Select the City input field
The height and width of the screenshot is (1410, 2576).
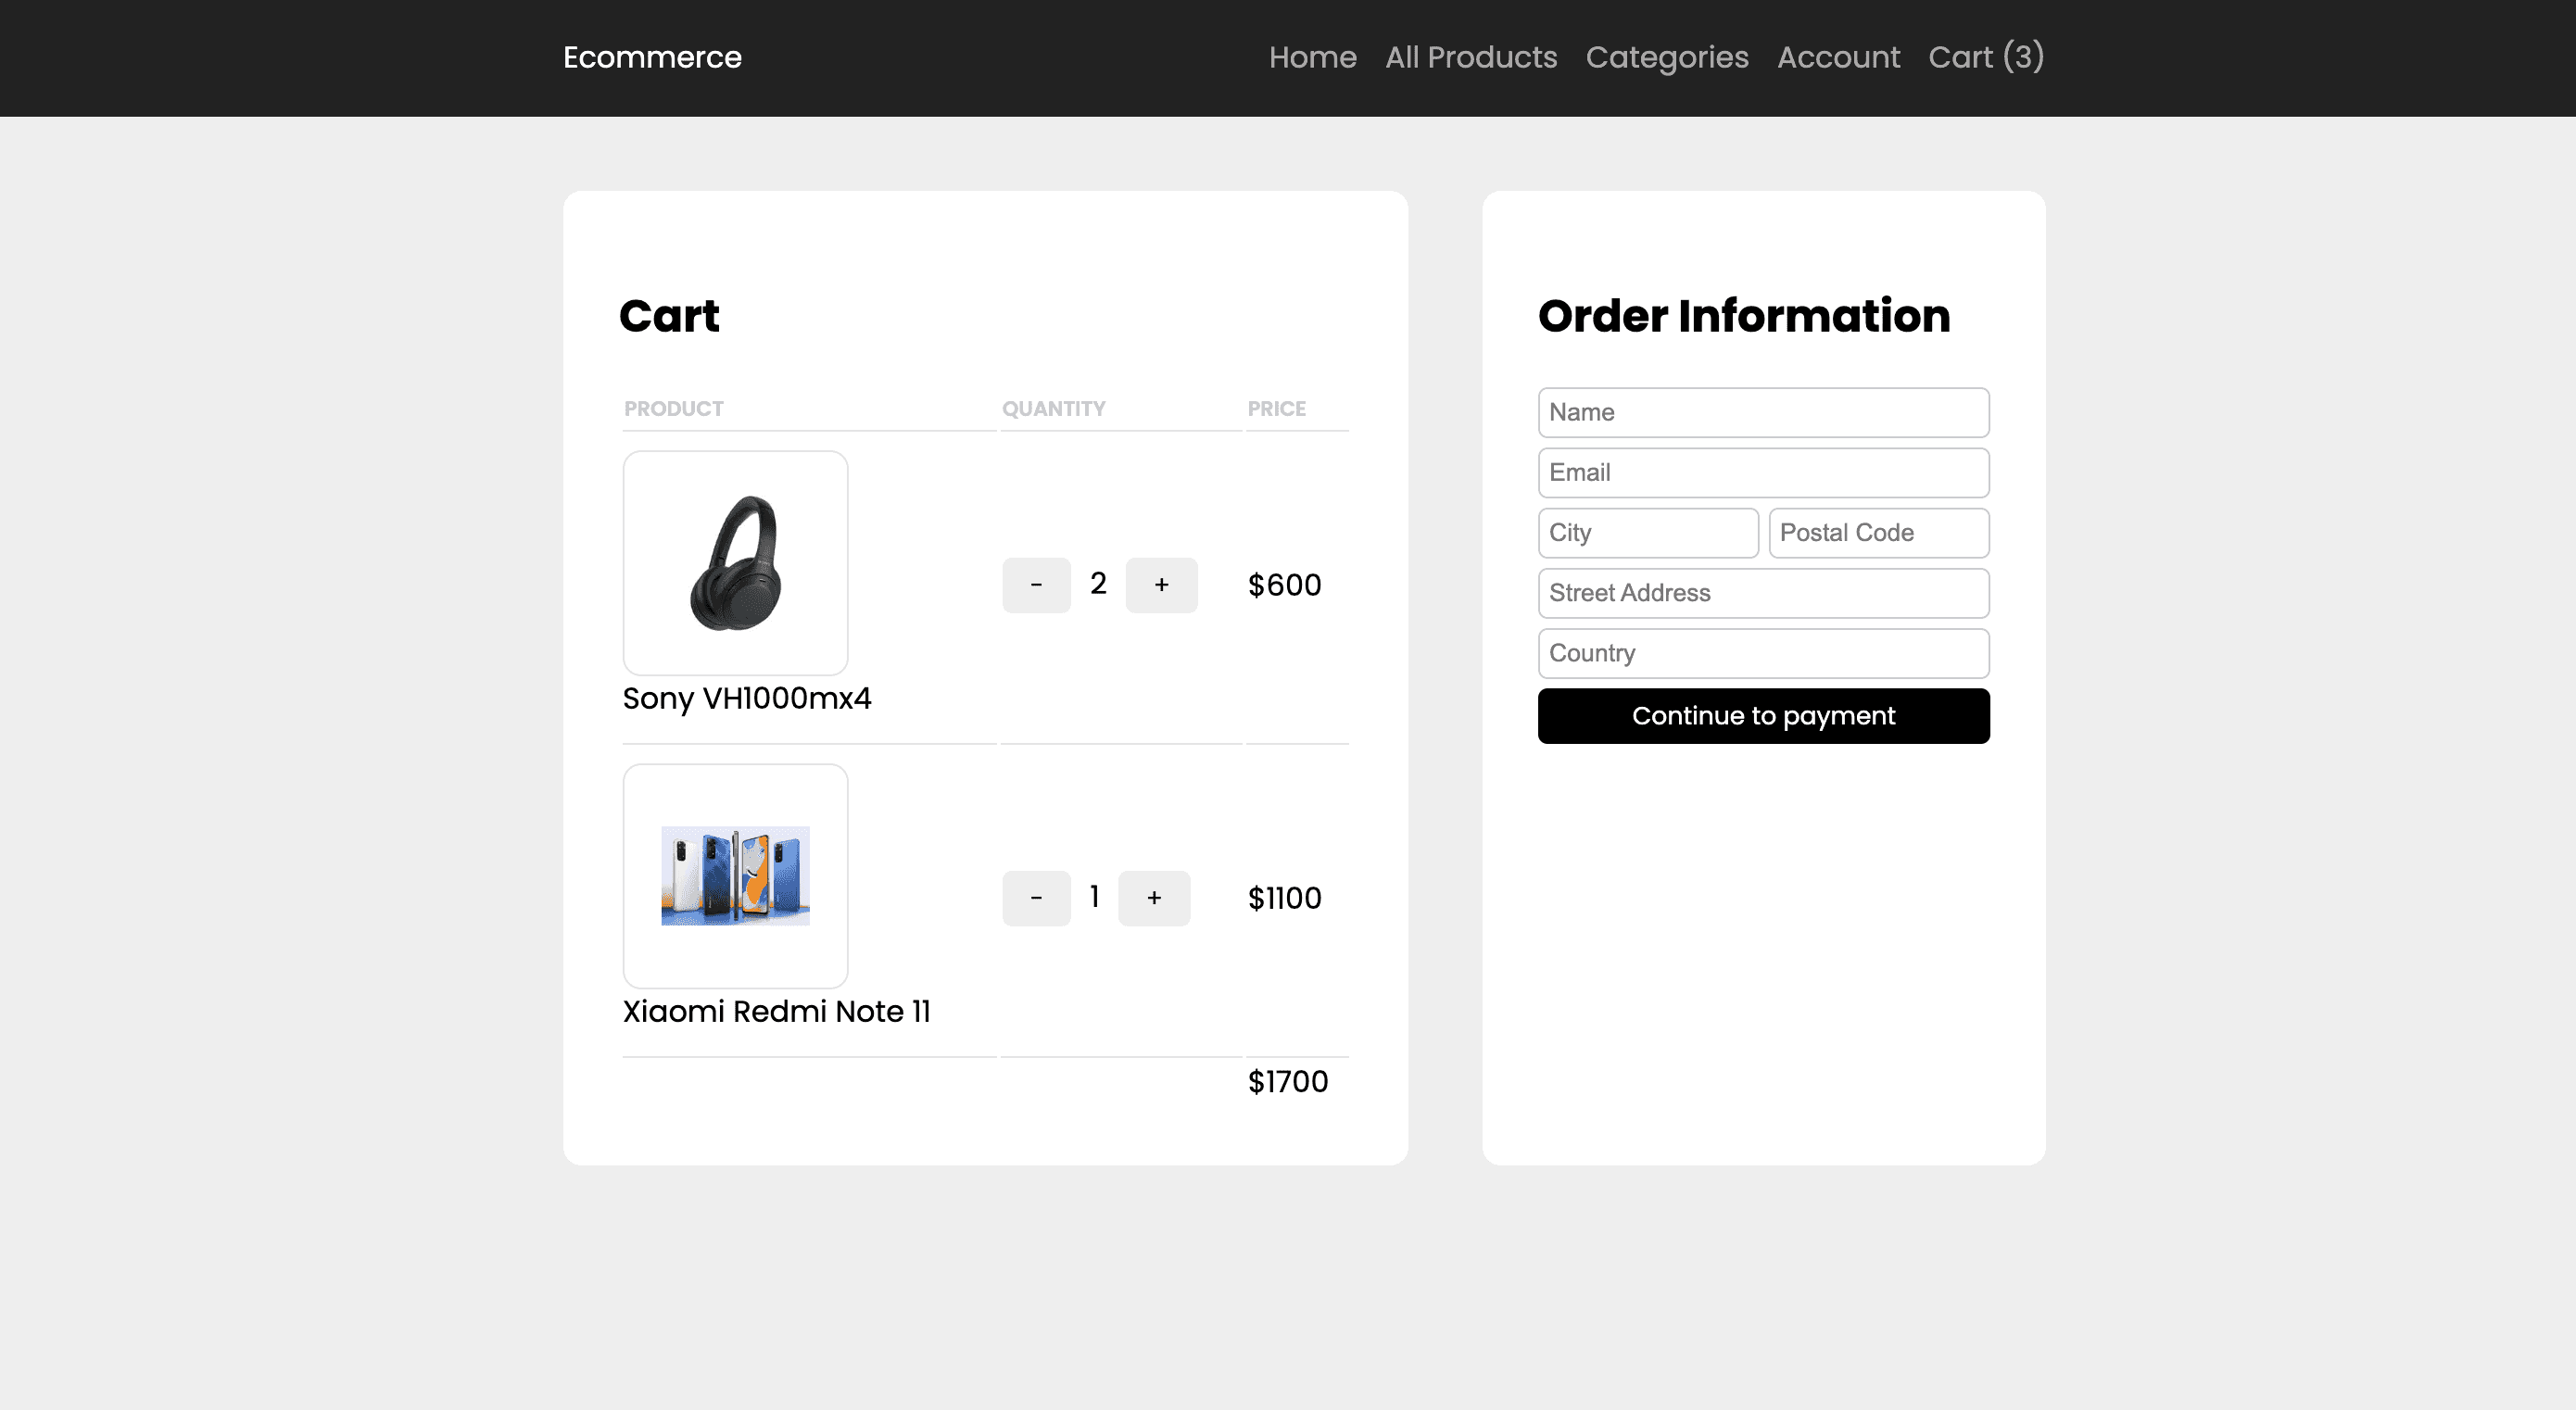click(1648, 533)
